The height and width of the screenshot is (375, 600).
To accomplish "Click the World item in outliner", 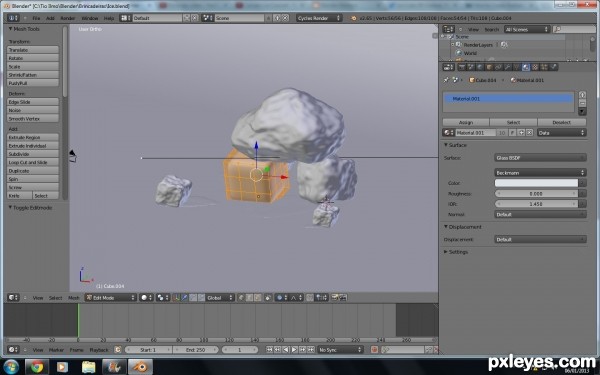I will pyautogui.click(x=470, y=53).
